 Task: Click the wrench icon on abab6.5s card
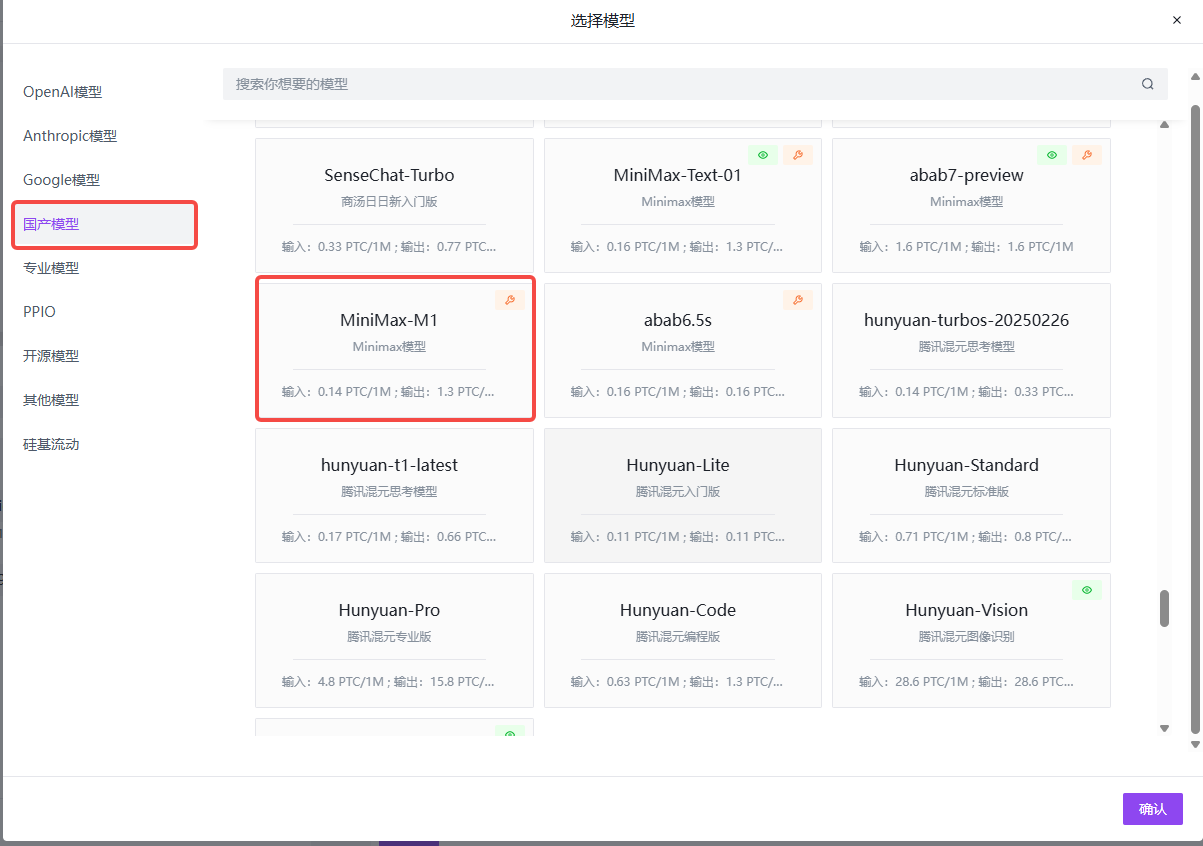click(x=798, y=300)
